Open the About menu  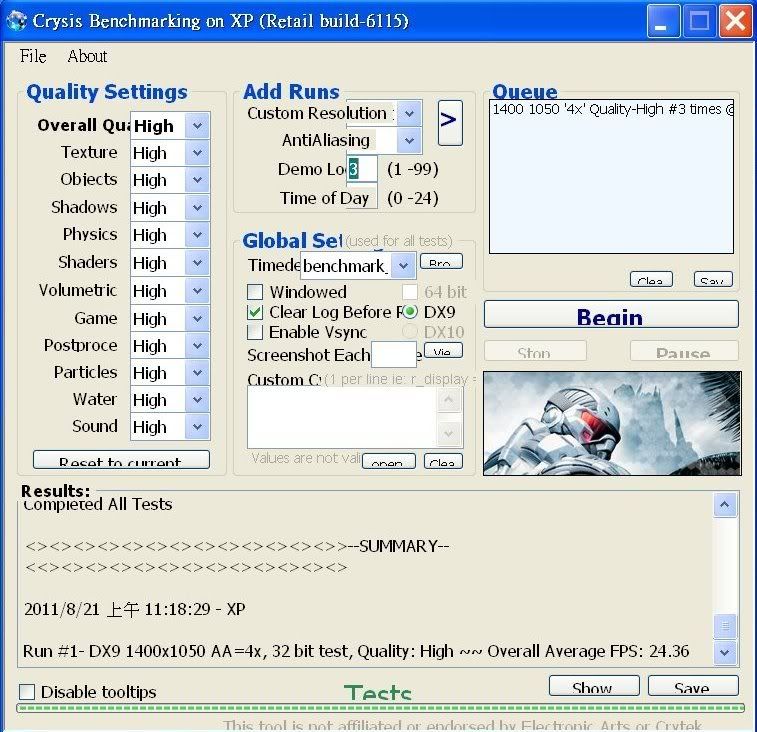(87, 57)
